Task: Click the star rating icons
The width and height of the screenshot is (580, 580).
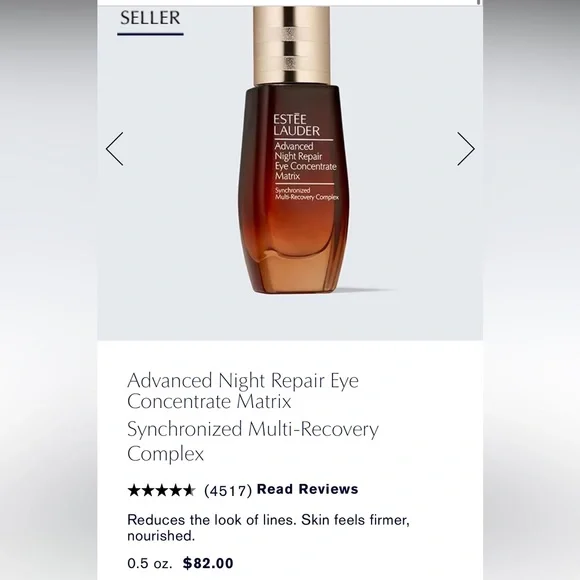Action: [x=161, y=490]
